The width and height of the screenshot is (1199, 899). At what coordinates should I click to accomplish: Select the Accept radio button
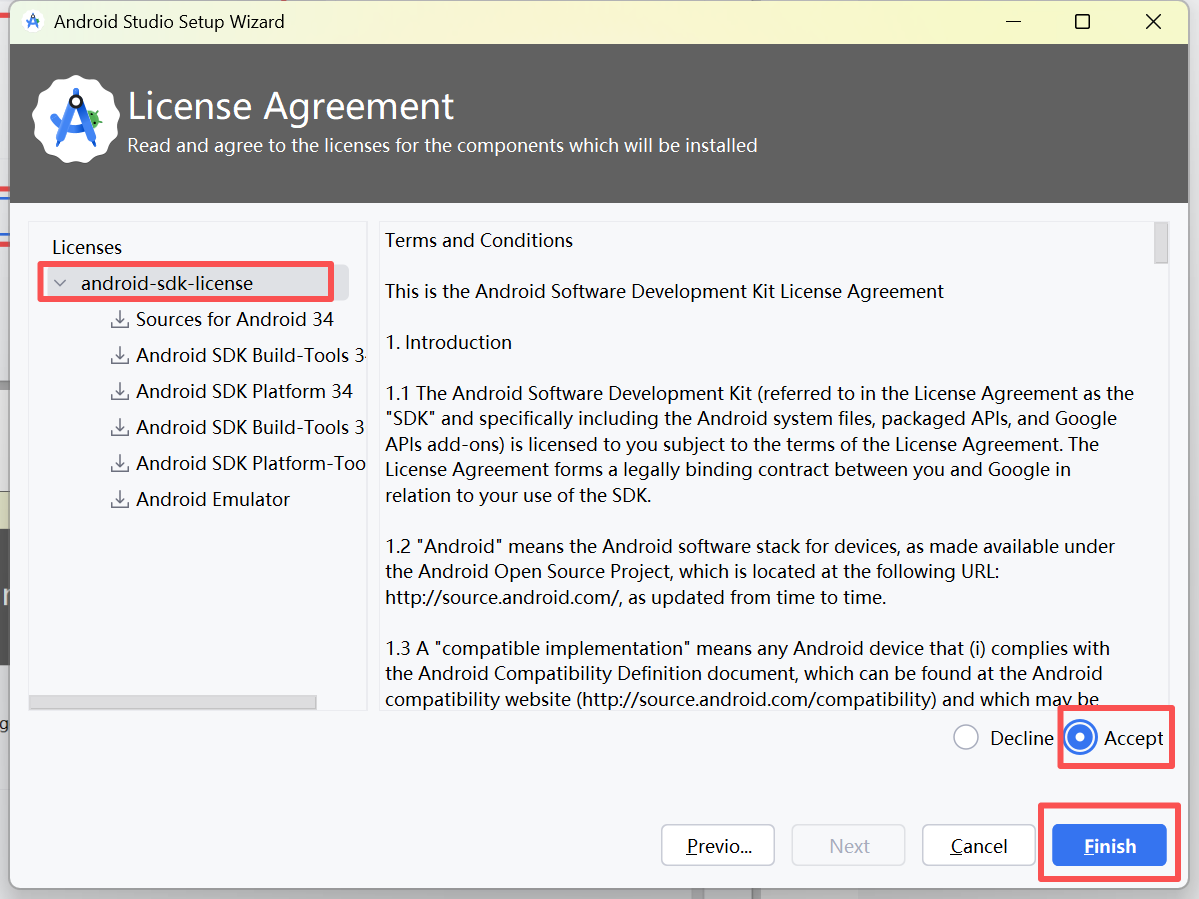click(x=1080, y=738)
